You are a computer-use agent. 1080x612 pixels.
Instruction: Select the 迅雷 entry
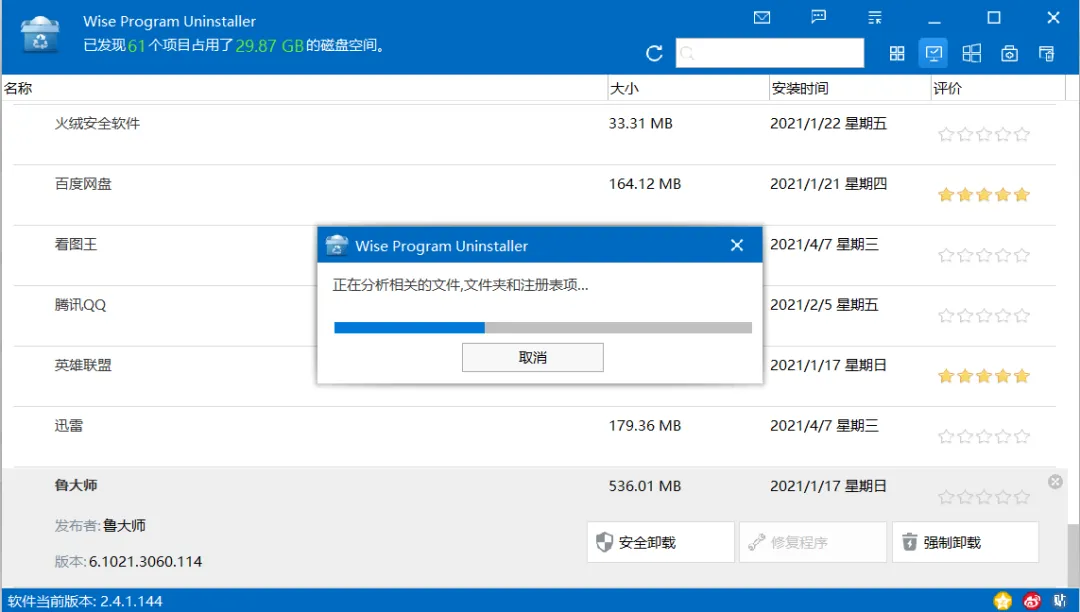(x=68, y=425)
